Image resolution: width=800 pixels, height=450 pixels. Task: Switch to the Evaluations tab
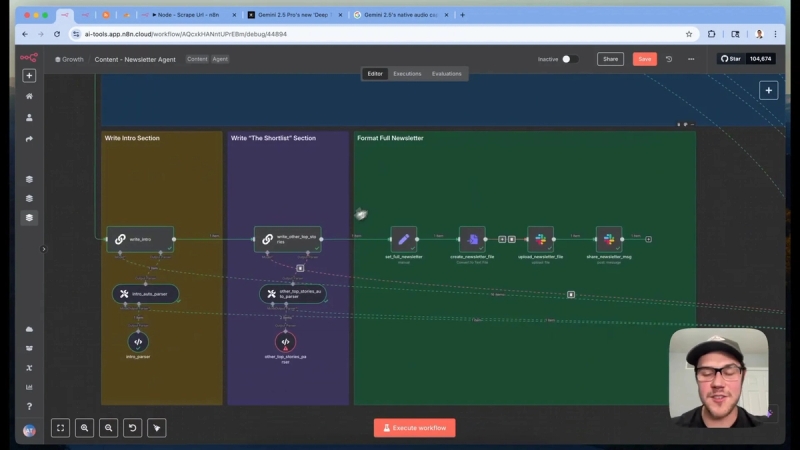point(446,74)
